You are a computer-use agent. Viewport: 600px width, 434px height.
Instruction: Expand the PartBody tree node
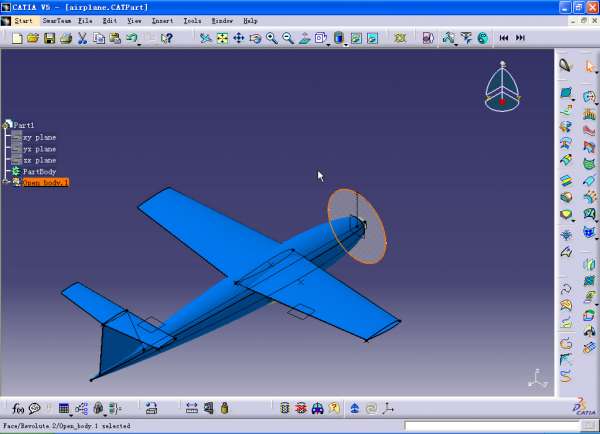[x=16, y=171]
